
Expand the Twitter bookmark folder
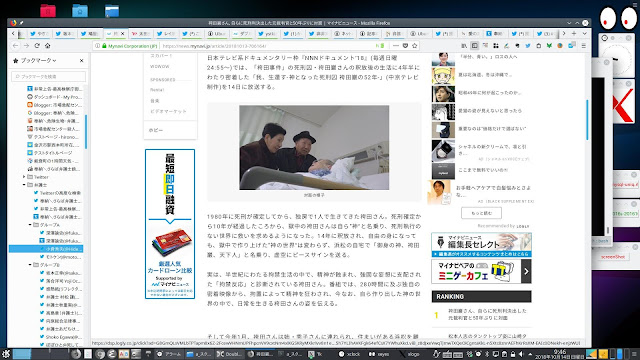pyautogui.click(x=24, y=177)
